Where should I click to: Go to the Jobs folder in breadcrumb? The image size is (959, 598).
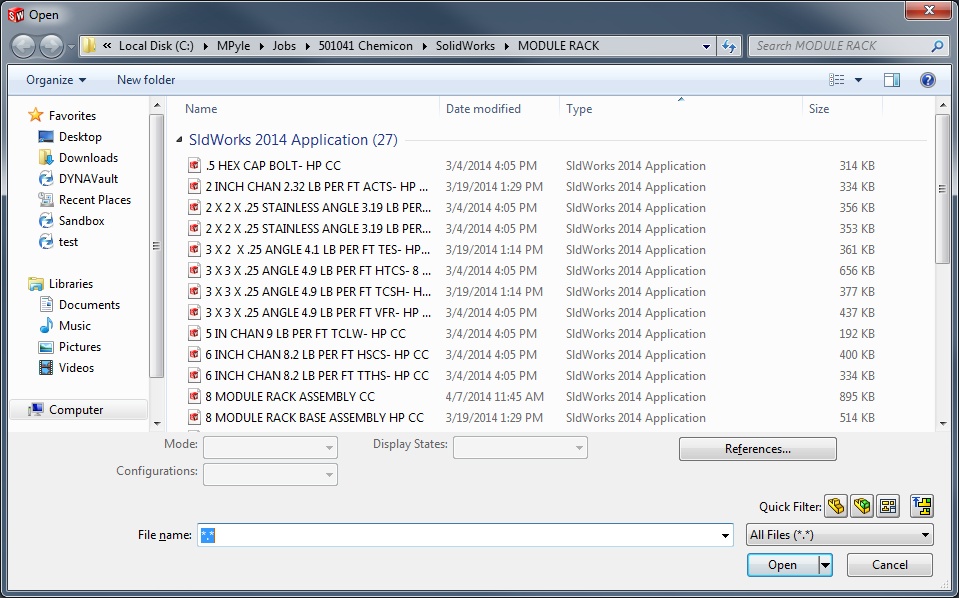click(x=284, y=46)
